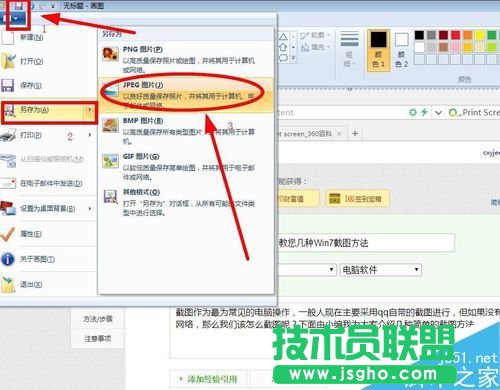The width and height of the screenshot is (500, 390).
Task: Save as PNG 图片(P)
Action: coord(186,59)
